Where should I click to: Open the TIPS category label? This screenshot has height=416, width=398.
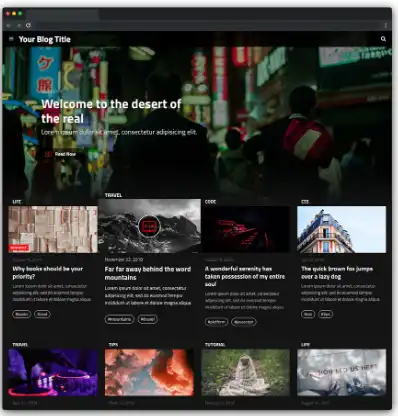pyautogui.click(x=113, y=344)
